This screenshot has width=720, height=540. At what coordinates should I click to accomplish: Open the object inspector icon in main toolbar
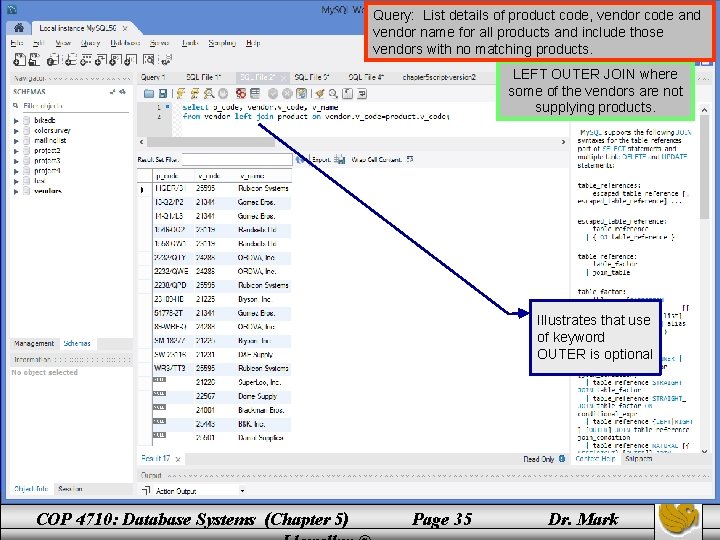tap(54, 59)
